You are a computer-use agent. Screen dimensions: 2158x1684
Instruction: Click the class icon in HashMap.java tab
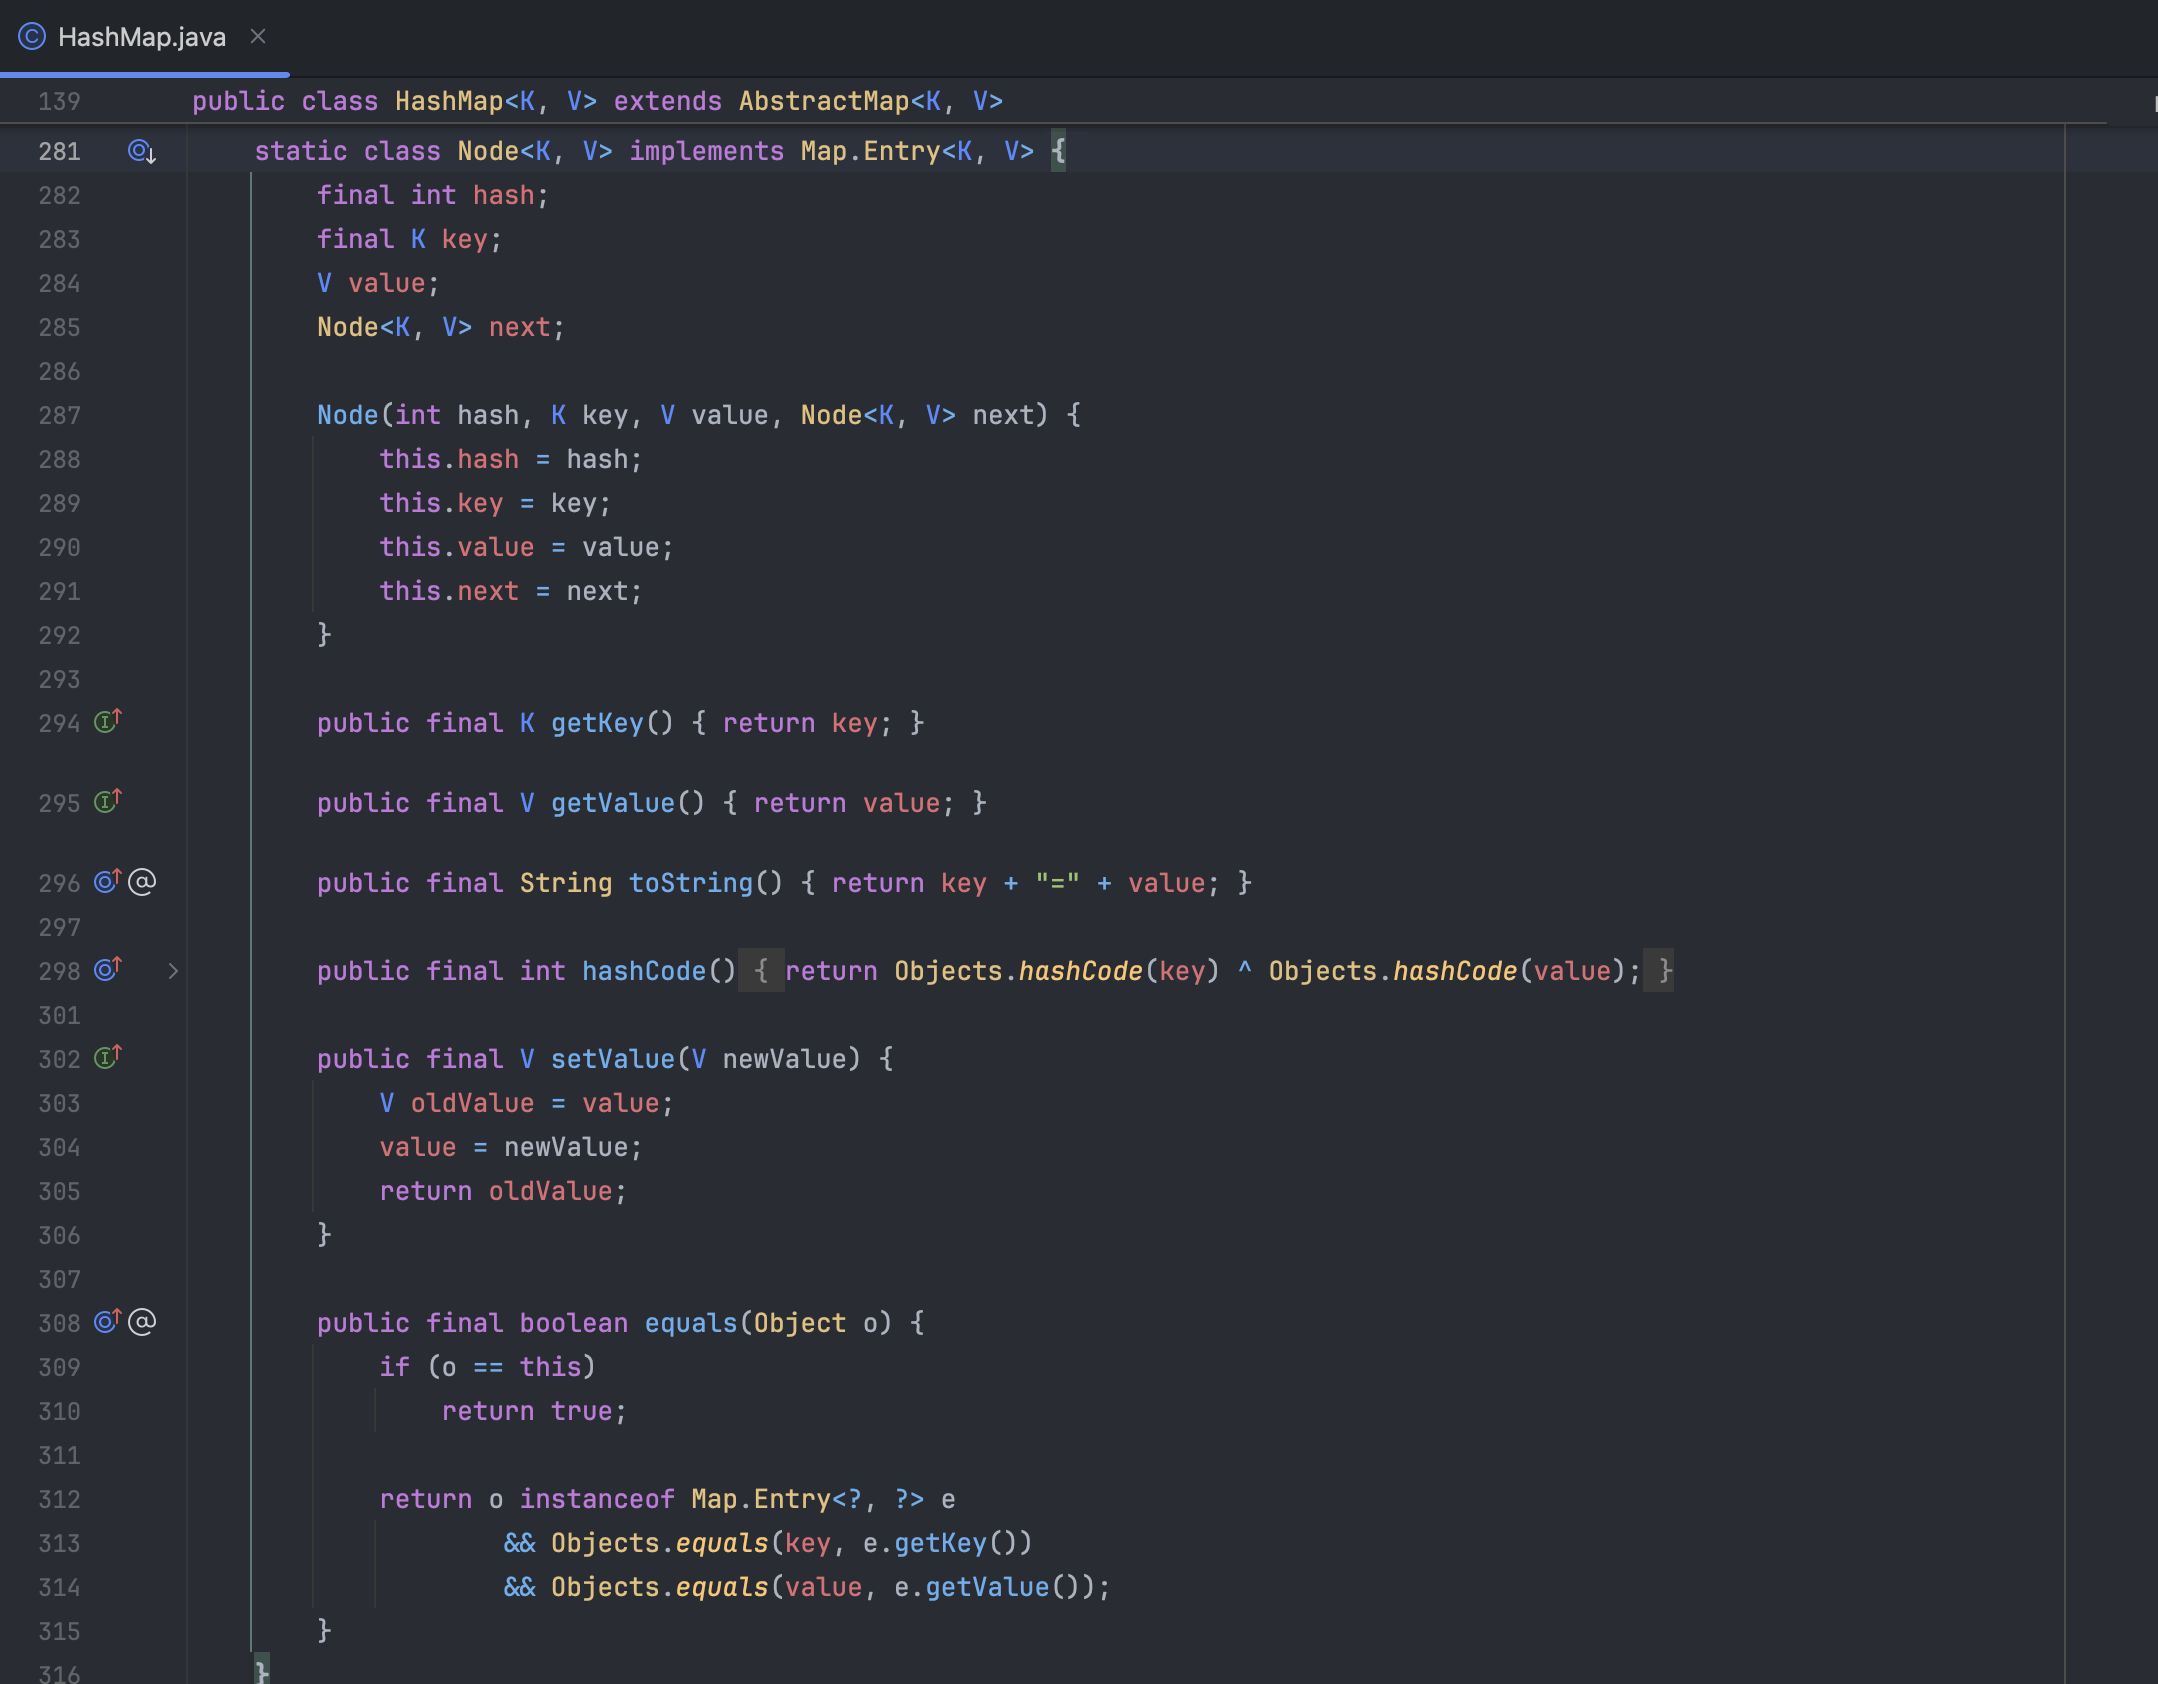pos(32,37)
